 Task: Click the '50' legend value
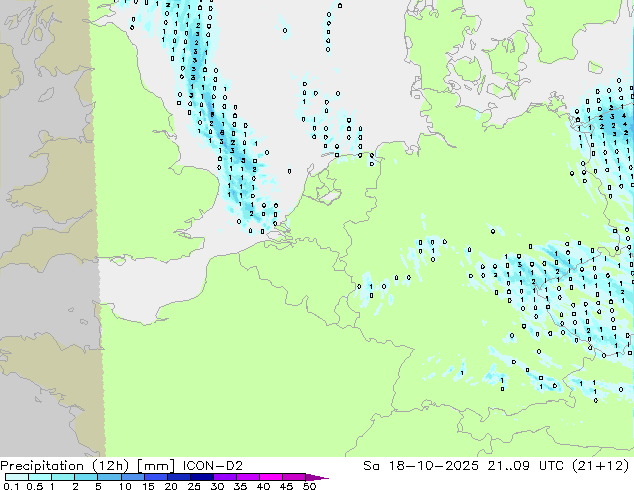coord(309,486)
